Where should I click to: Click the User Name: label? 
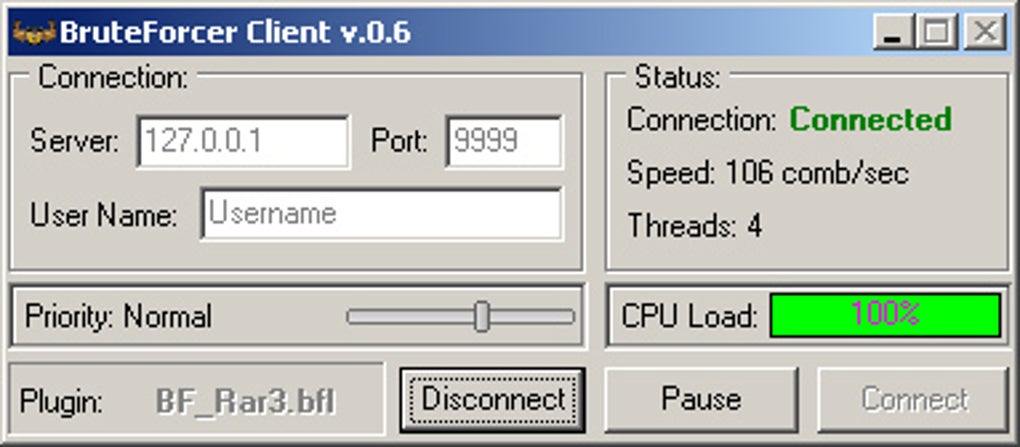[x=103, y=215]
